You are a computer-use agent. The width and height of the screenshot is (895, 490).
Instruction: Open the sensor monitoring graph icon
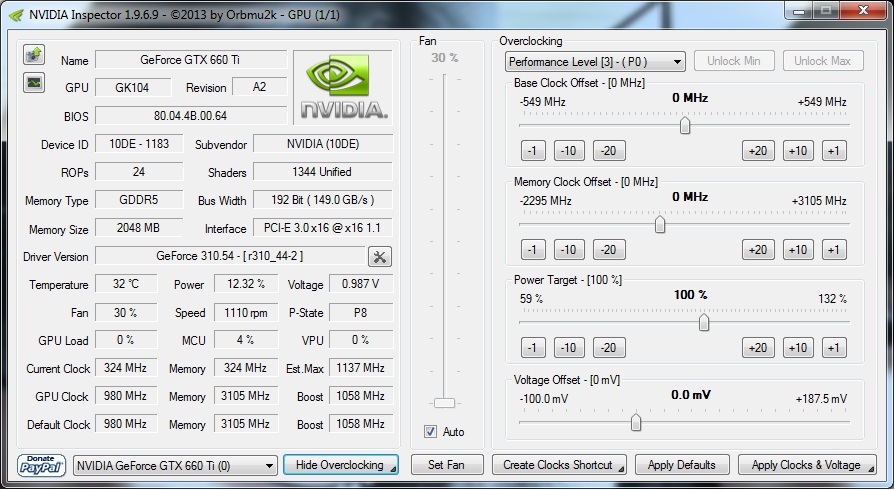coord(34,82)
